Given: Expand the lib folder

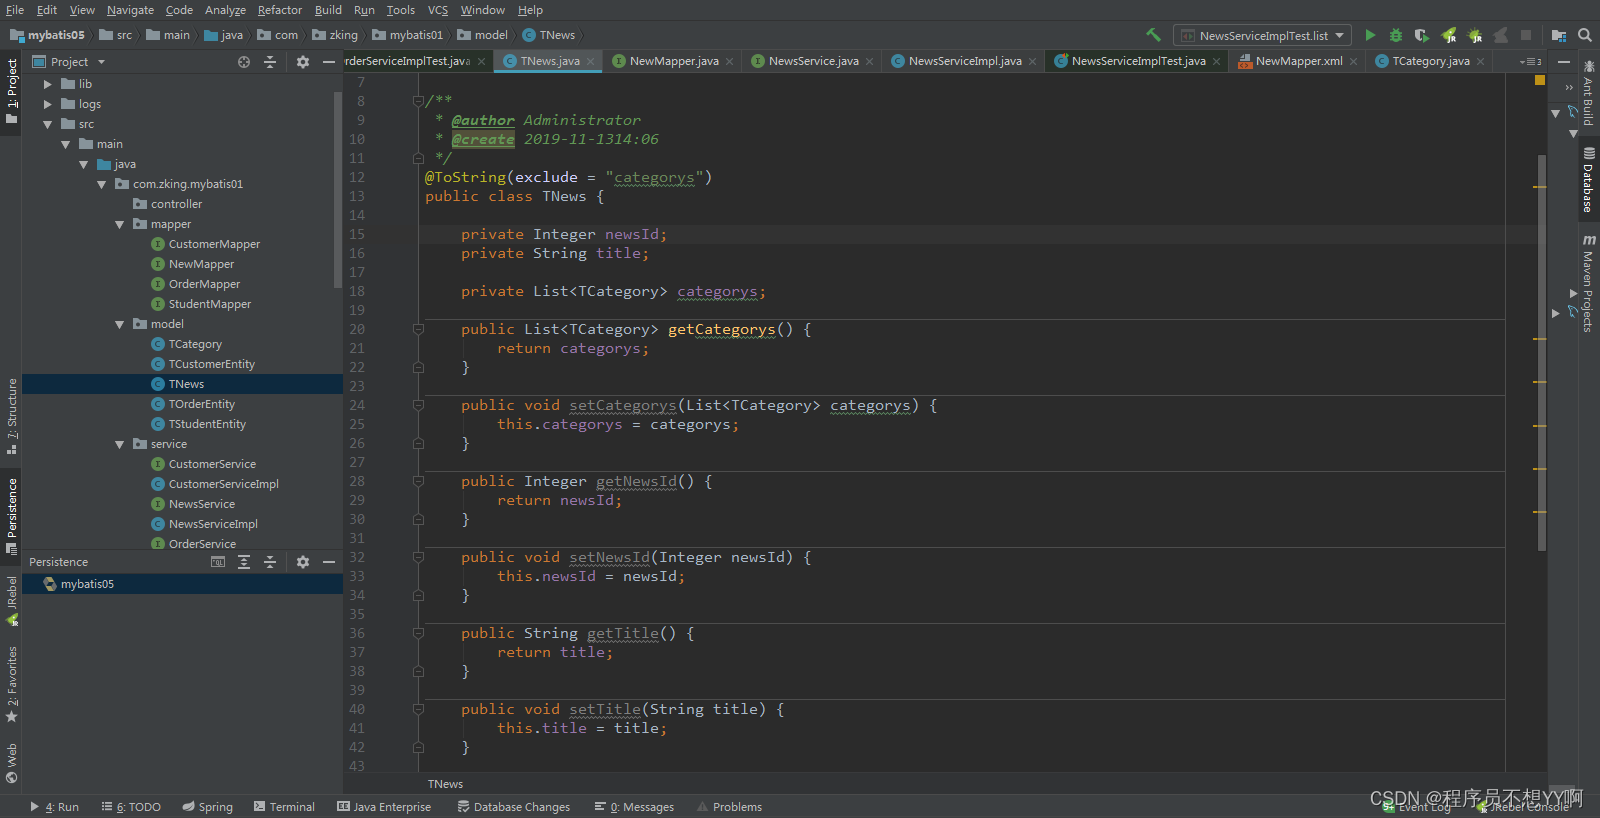Looking at the screenshot, I should [47, 84].
